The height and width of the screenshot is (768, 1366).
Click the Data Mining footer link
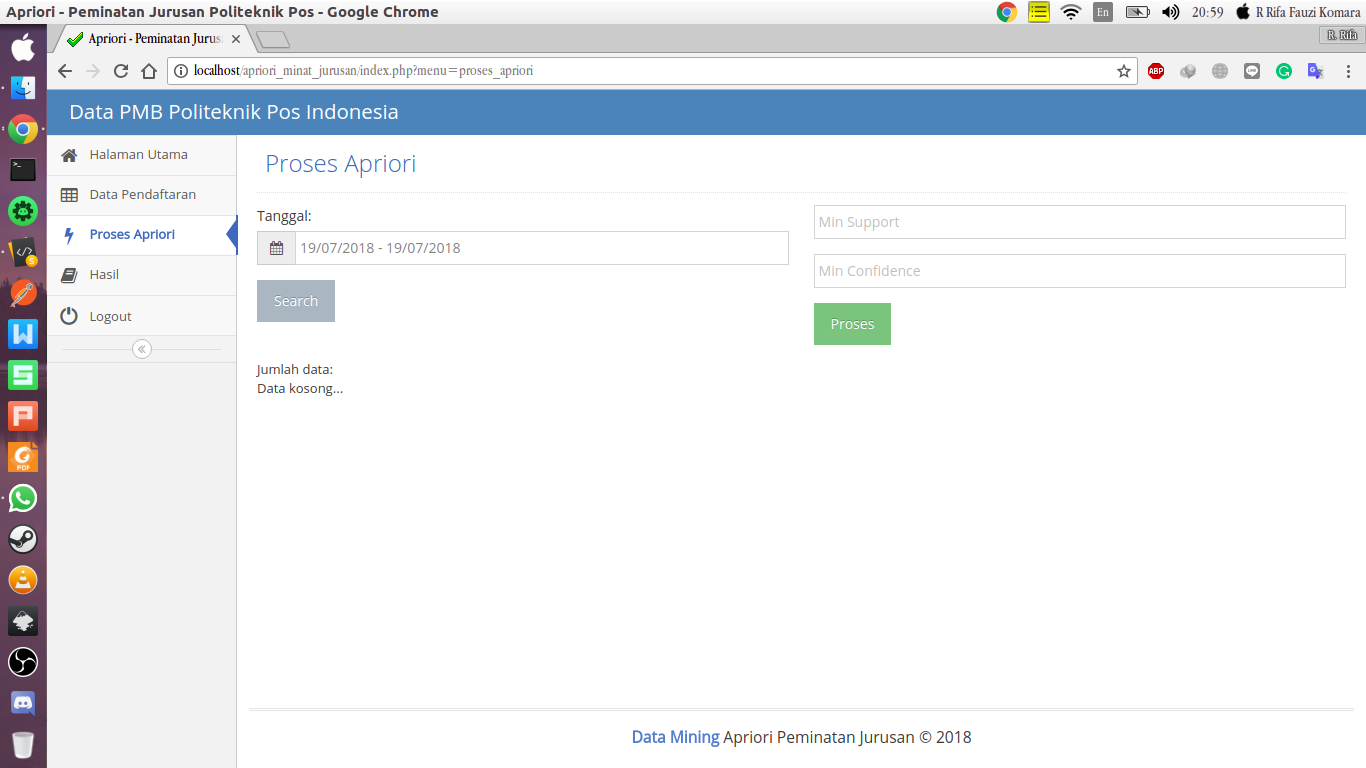coord(675,737)
